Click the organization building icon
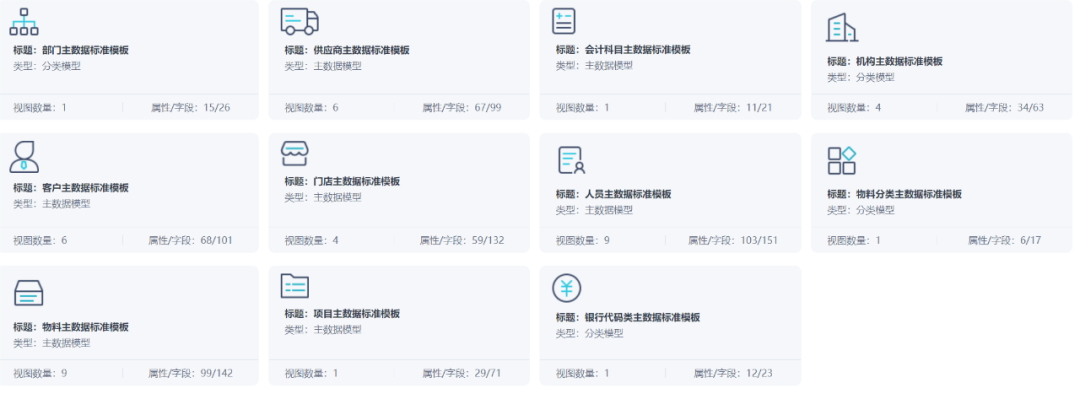This screenshot has width=1080, height=399. click(841, 28)
